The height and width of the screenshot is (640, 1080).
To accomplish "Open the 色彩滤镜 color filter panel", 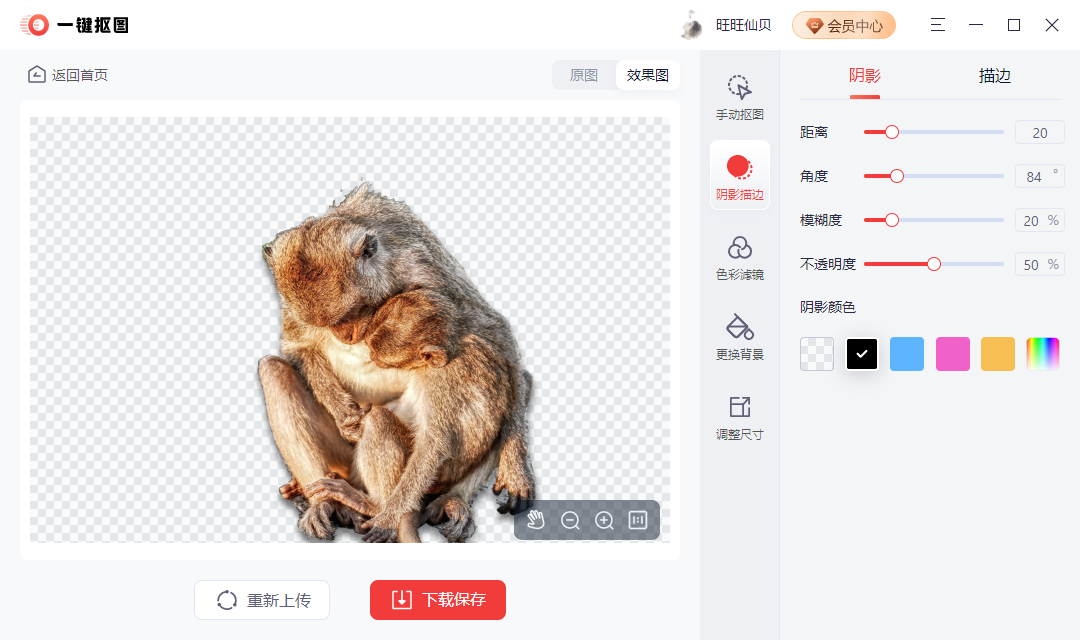I will pyautogui.click(x=739, y=255).
